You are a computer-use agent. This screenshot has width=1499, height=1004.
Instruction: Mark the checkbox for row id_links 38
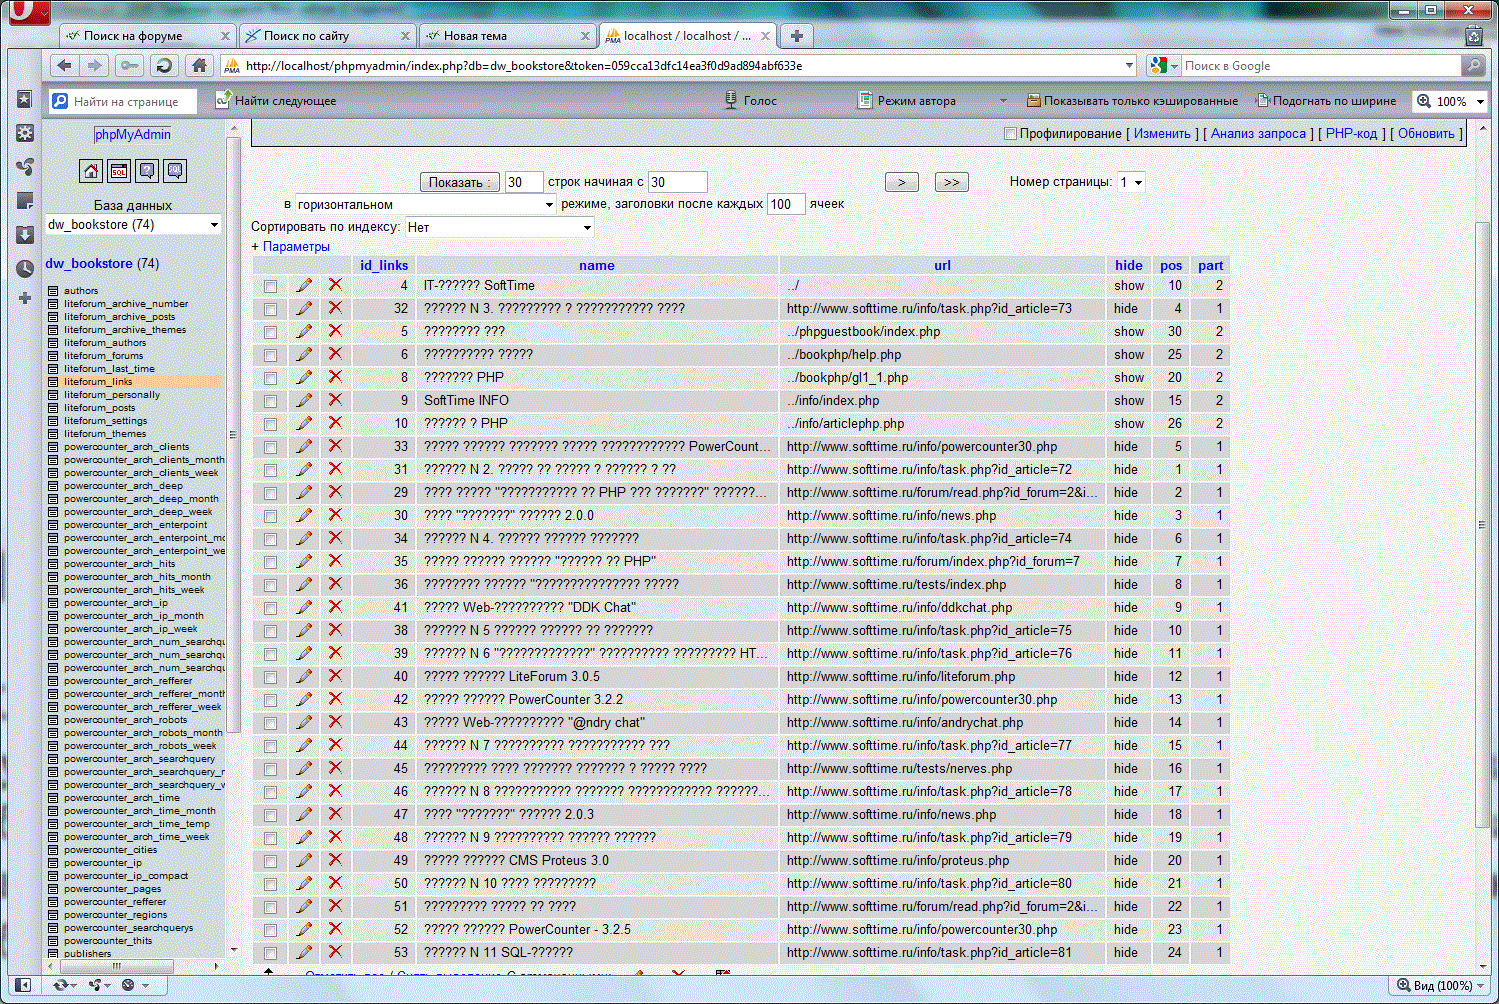[270, 631]
